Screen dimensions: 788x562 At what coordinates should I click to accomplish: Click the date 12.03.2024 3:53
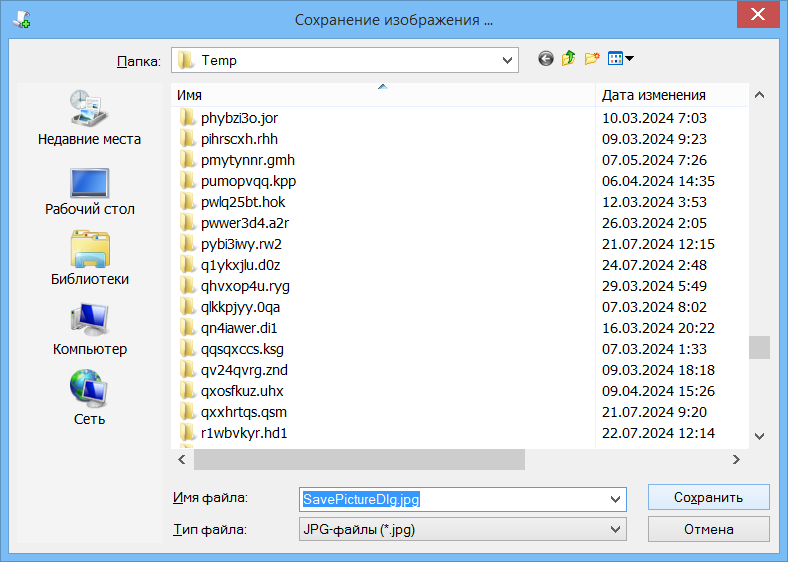[x=654, y=202]
